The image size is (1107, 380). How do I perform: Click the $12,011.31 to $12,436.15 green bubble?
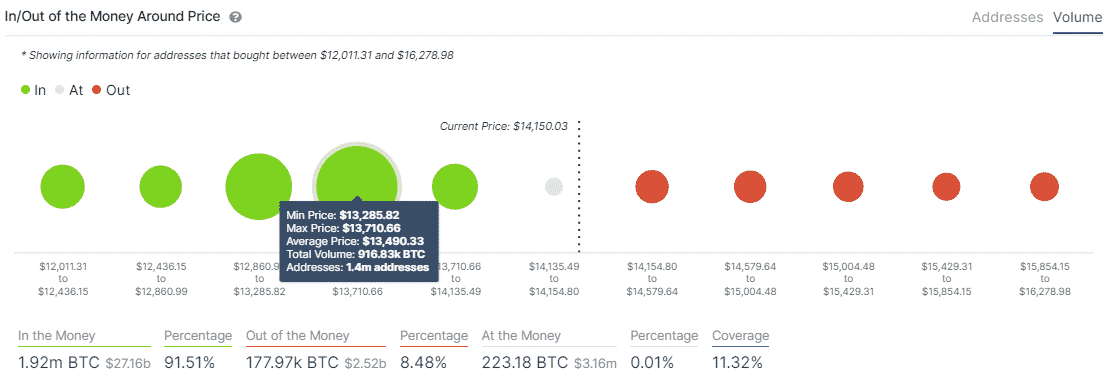[62, 187]
